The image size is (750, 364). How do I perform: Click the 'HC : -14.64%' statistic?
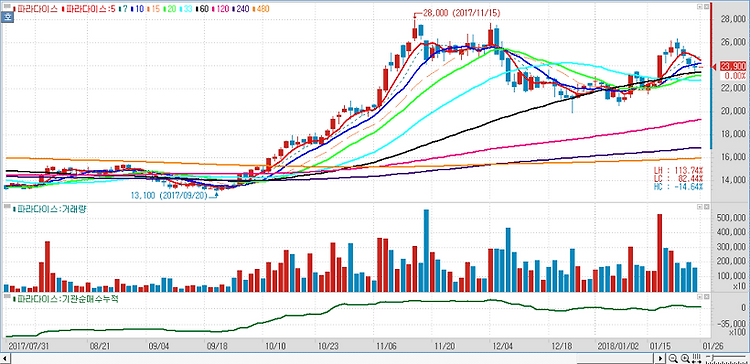[x=678, y=186]
